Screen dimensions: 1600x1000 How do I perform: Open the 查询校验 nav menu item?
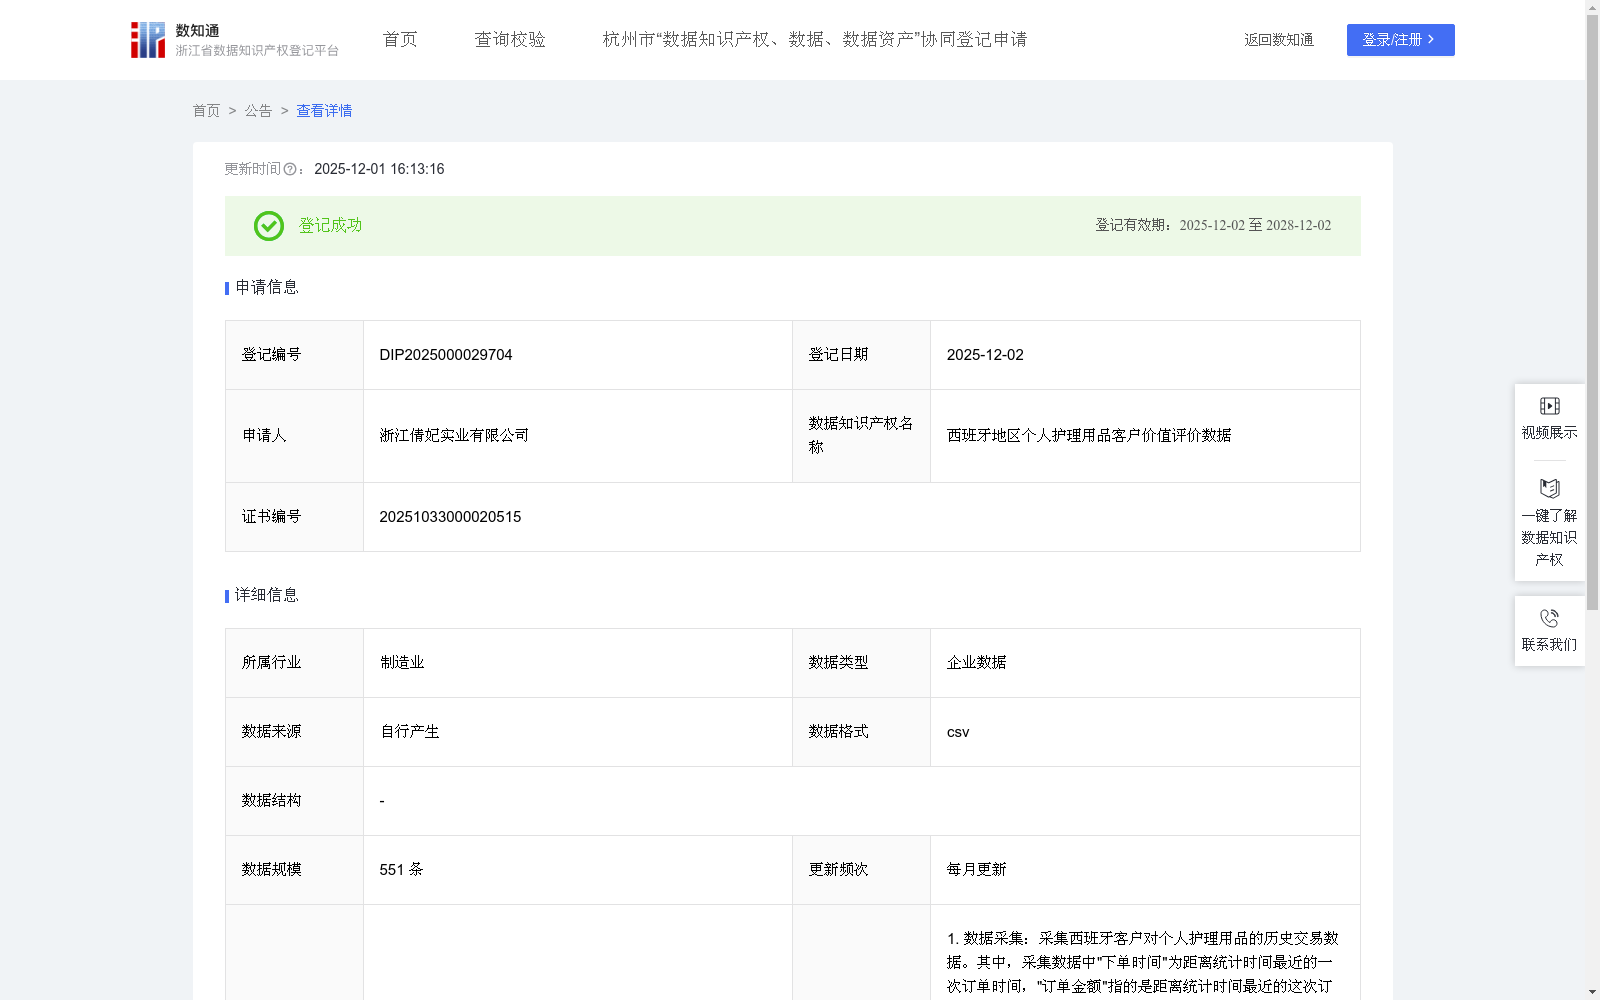(510, 40)
